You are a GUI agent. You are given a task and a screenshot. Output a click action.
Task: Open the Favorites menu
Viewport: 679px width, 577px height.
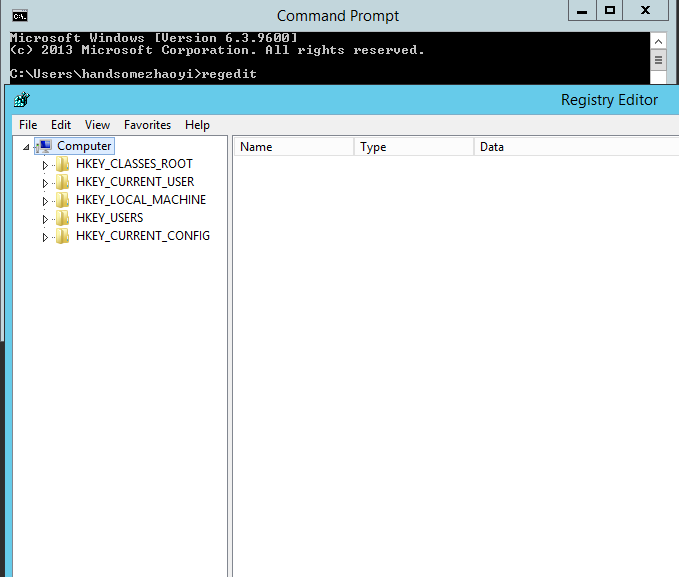click(147, 125)
